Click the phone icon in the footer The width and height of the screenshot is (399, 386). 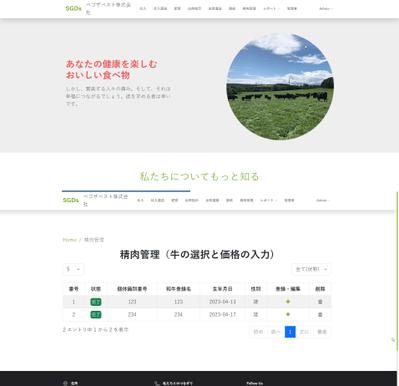click(157, 383)
